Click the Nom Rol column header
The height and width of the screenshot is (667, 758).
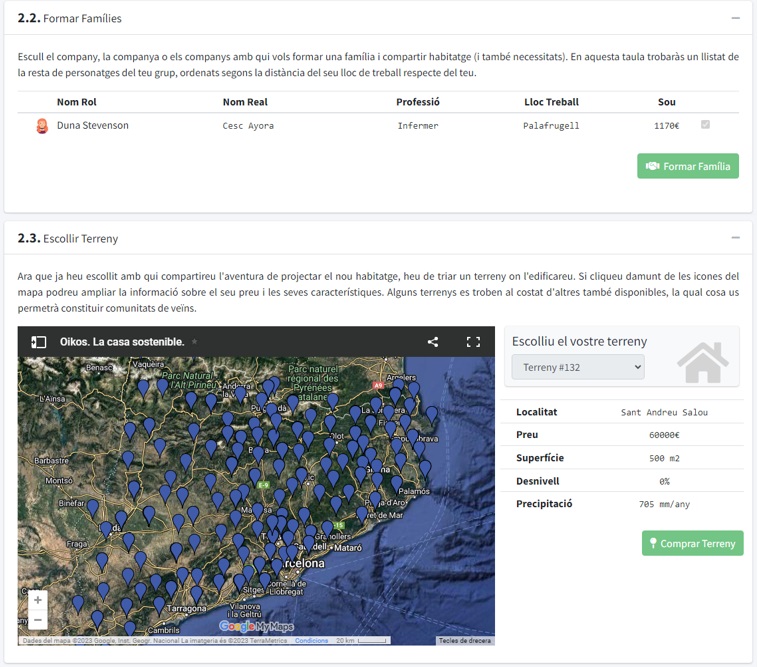[x=76, y=102]
